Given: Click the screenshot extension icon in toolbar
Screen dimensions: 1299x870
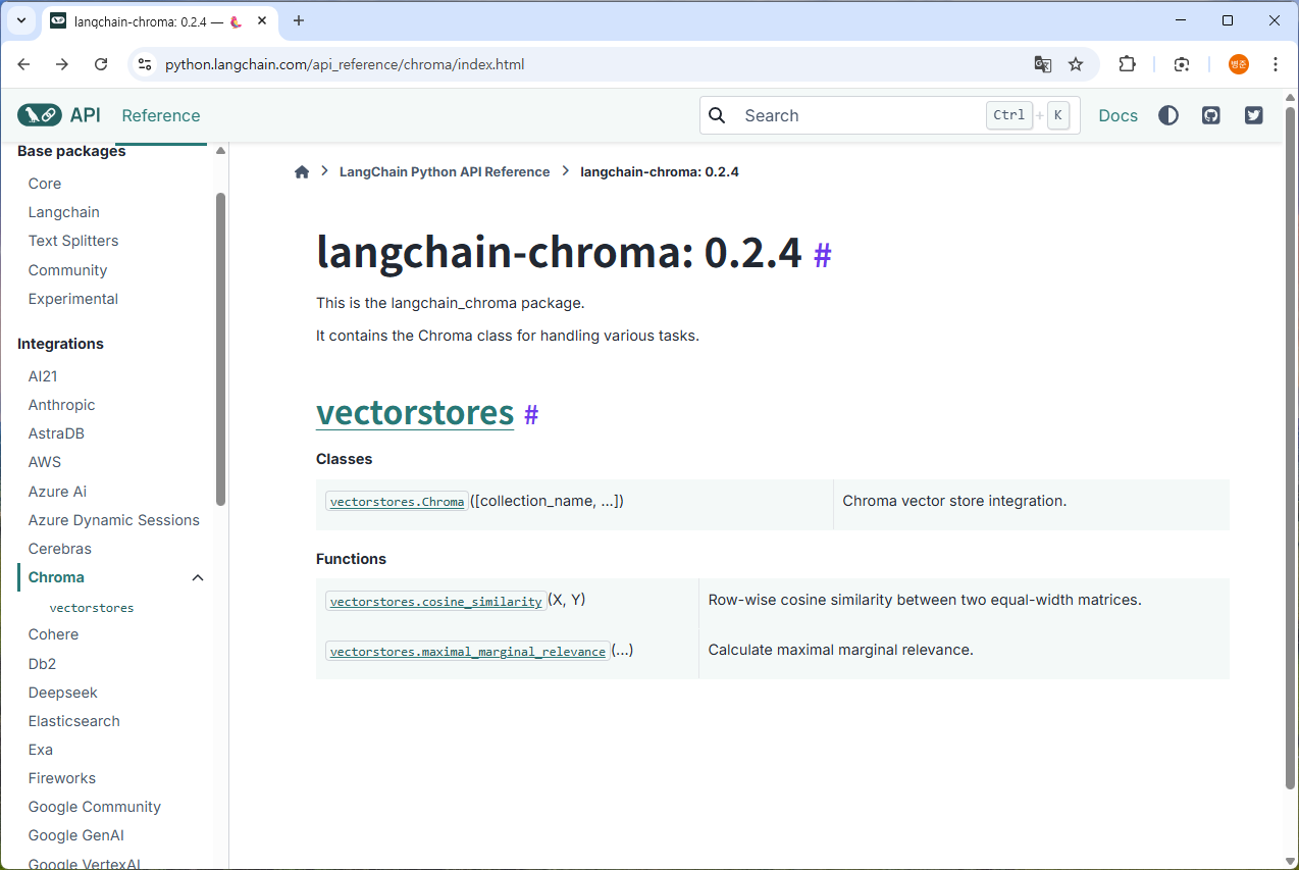Looking at the screenshot, I should click(1182, 64).
